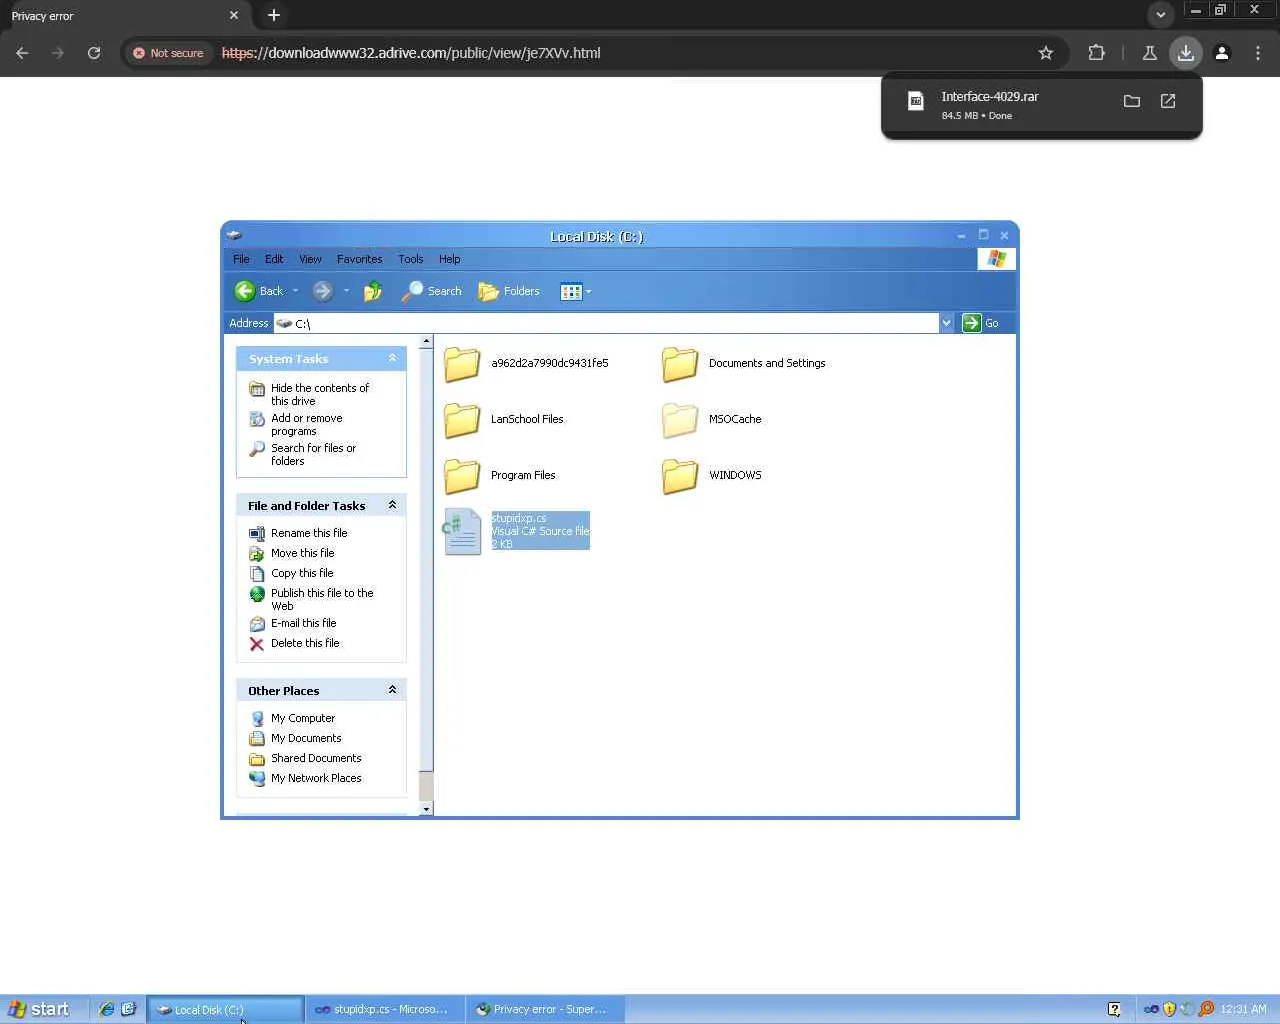This screenshot has height=1024, width=1280.
Task: Show Interface-4029.rar in folder
Action: pos(1132,101)
